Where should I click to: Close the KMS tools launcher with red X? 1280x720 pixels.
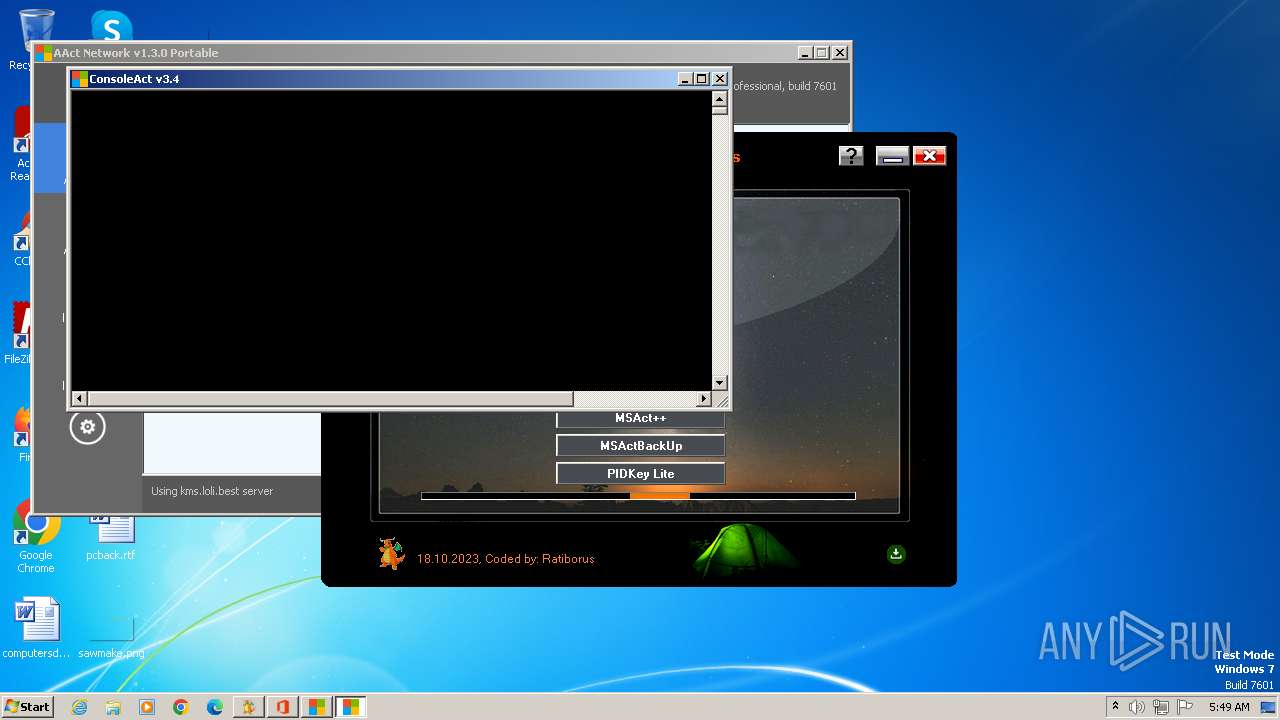coord(929,156)
